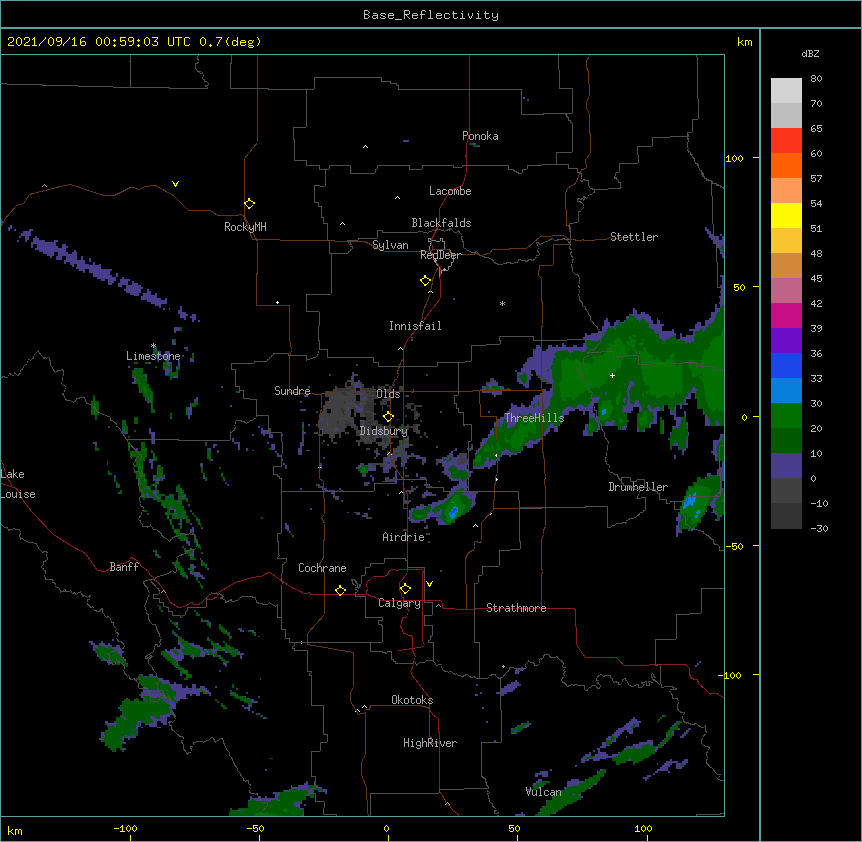The width and height of the screenshot is (862, 842).
Task: Click the bright green swatch beside 30 dBZ
Action: (x=786, y=416)
